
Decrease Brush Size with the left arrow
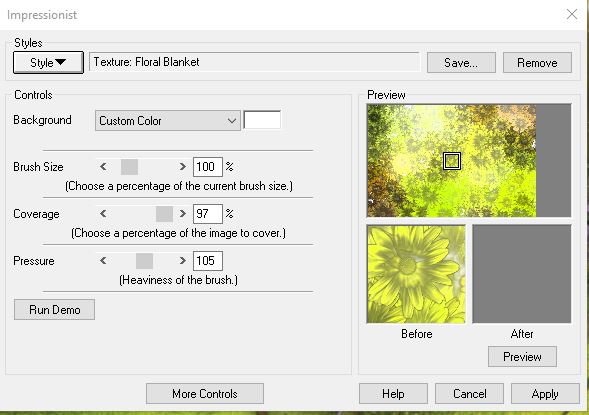103,167
